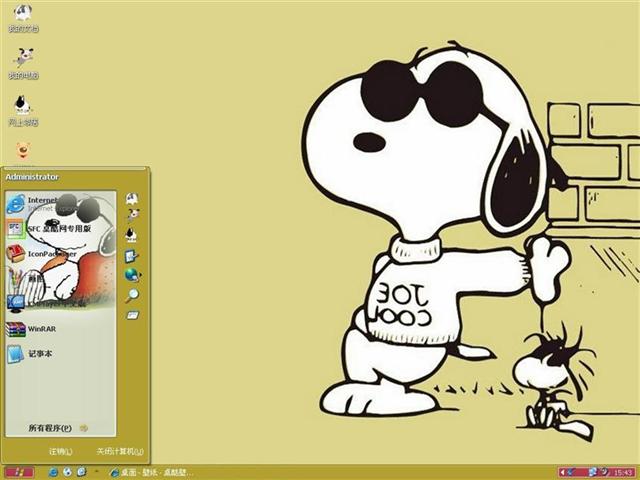Open the topmost Snoopy icon in Start menu's right column
The width and height of the screenshot is (640, 480).
tap(131, 199)
